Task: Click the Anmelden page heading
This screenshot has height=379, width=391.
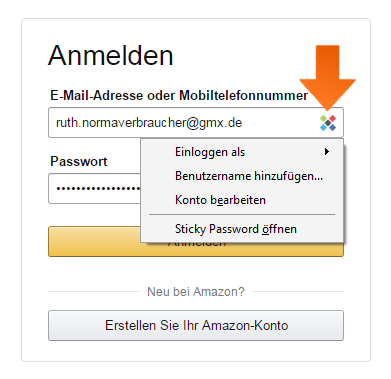Action: [x=111, y=55]
